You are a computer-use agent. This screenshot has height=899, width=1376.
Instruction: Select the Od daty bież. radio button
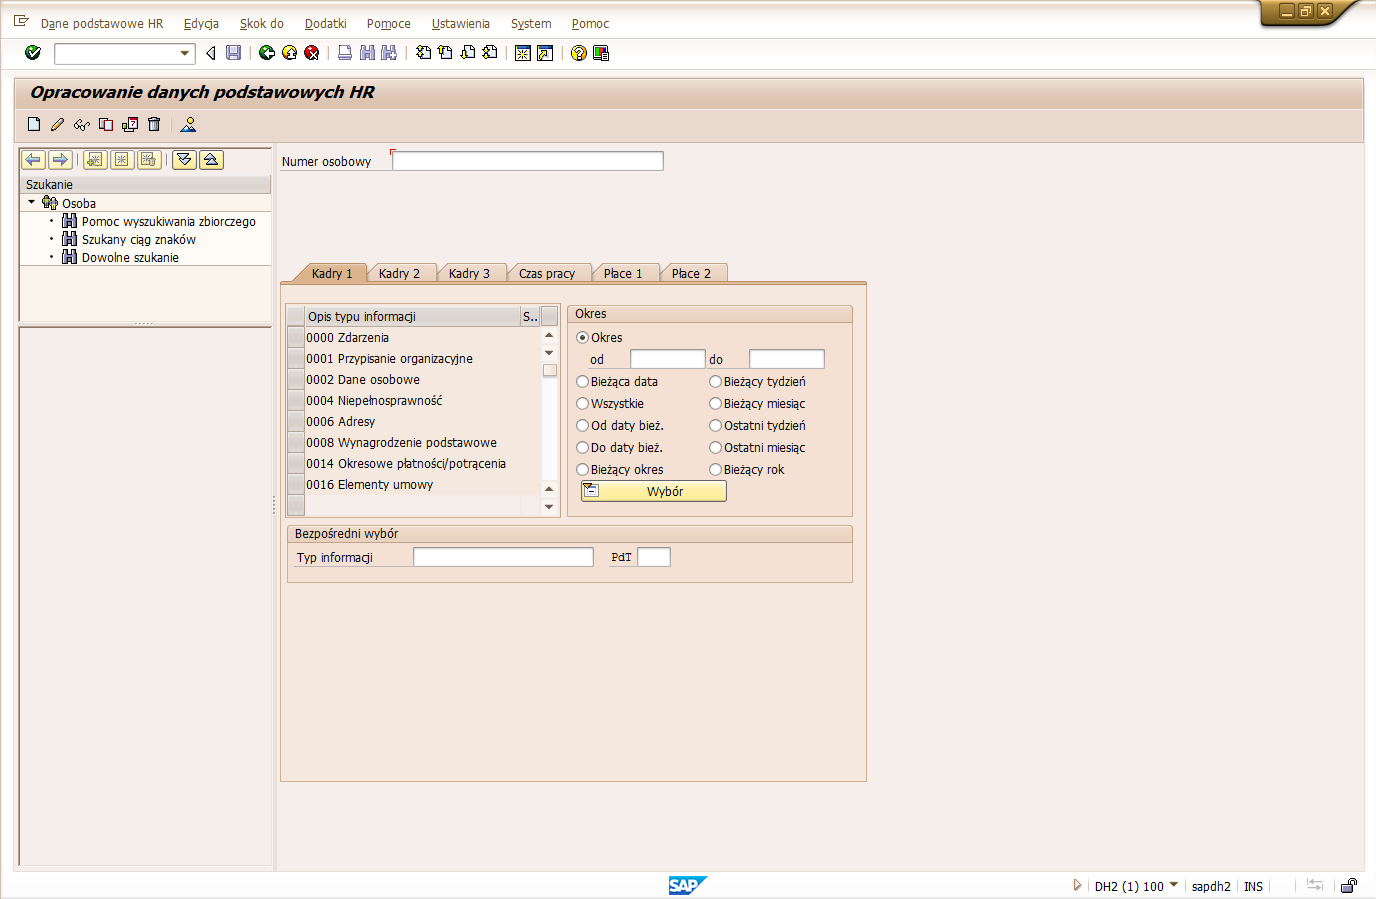582,426
